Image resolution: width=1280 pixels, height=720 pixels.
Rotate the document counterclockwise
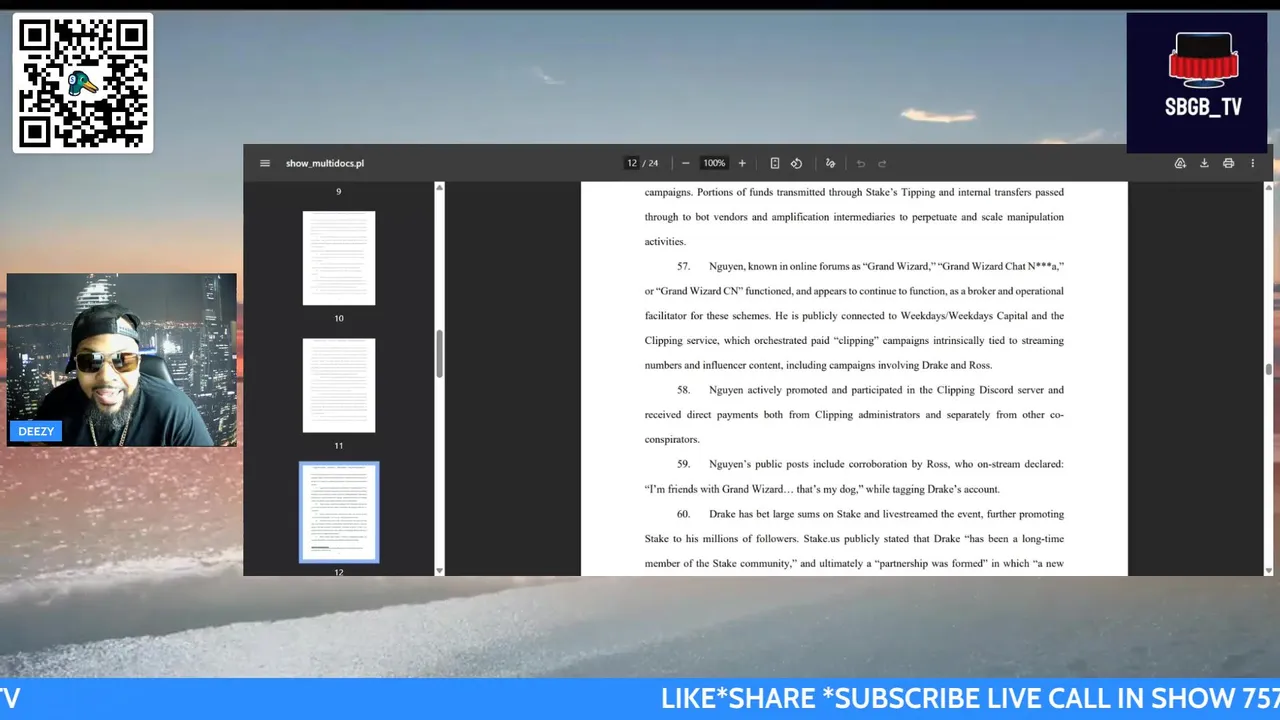(x=796, y=163)
